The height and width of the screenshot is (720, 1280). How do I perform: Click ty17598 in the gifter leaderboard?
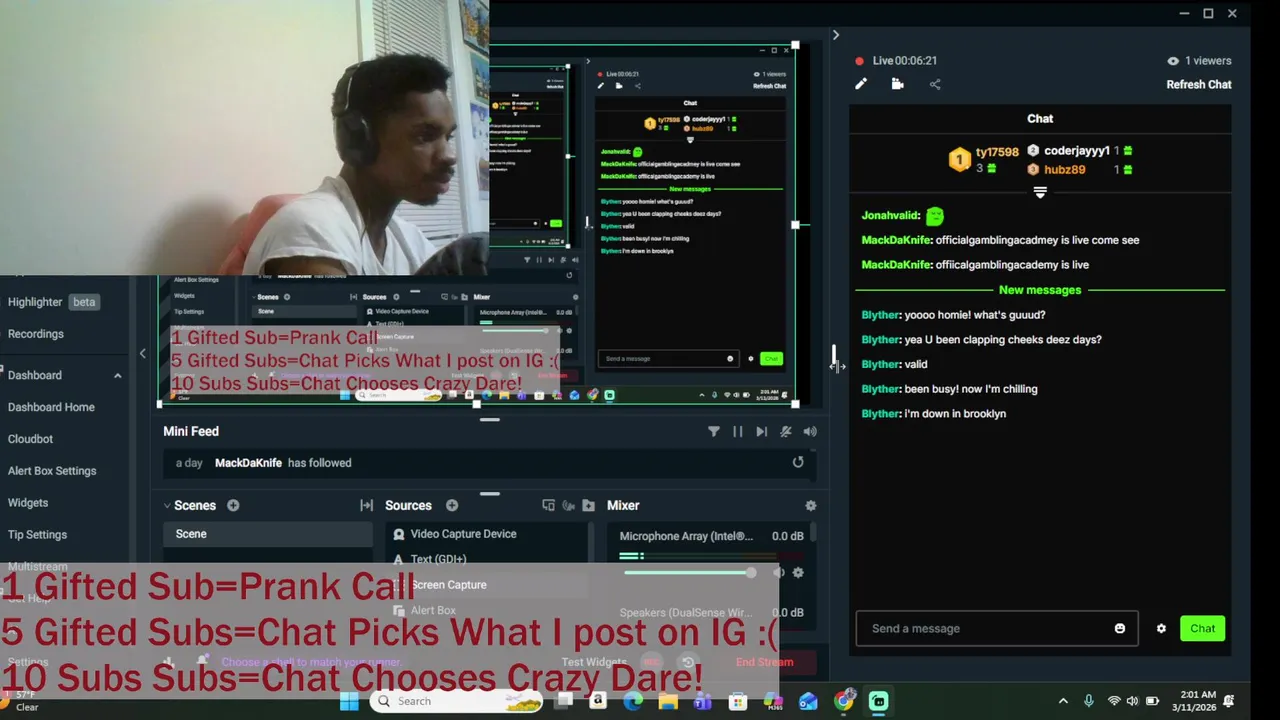point(997,152)
